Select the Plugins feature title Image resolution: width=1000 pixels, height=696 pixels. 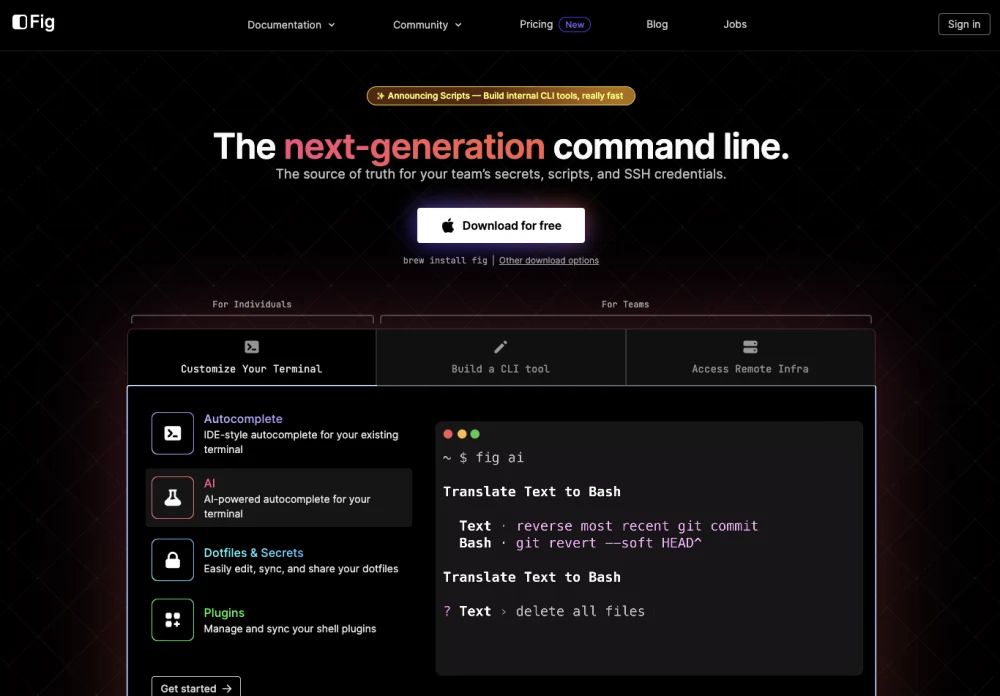(x=224, y=613)
